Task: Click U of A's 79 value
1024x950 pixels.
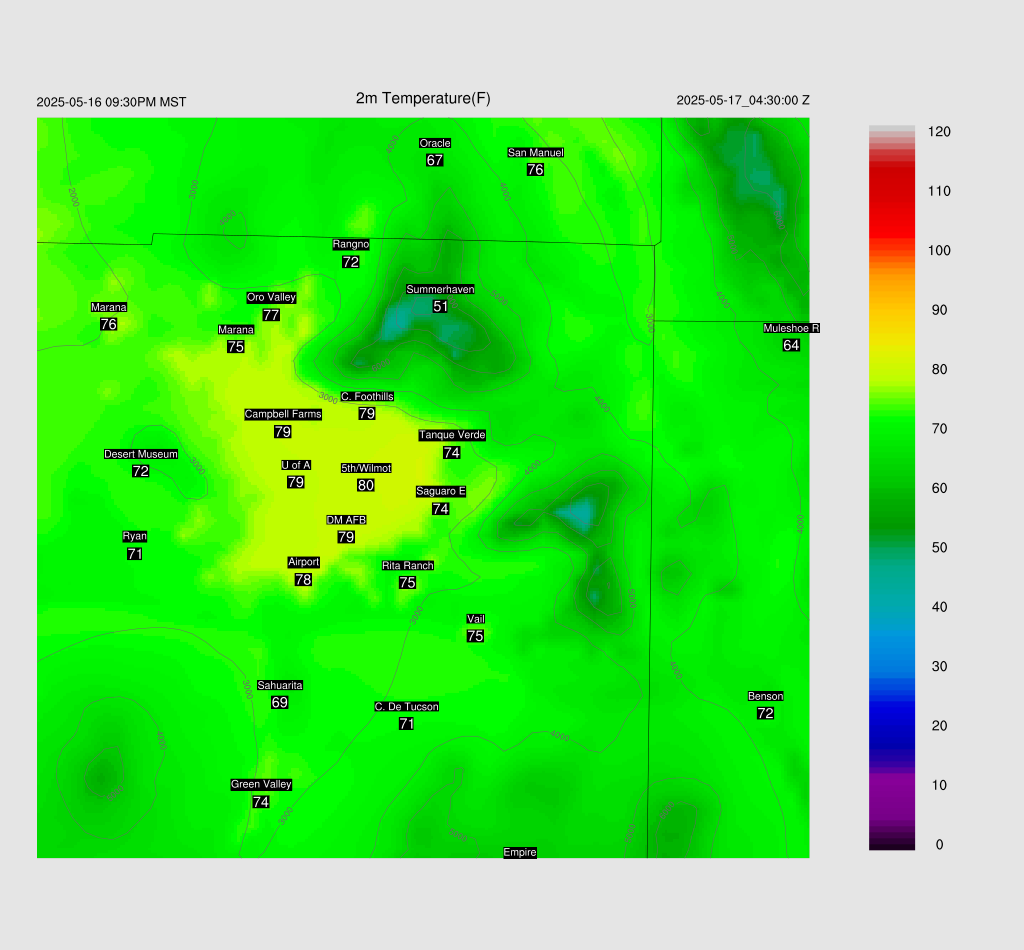Action: click(296, 482)
